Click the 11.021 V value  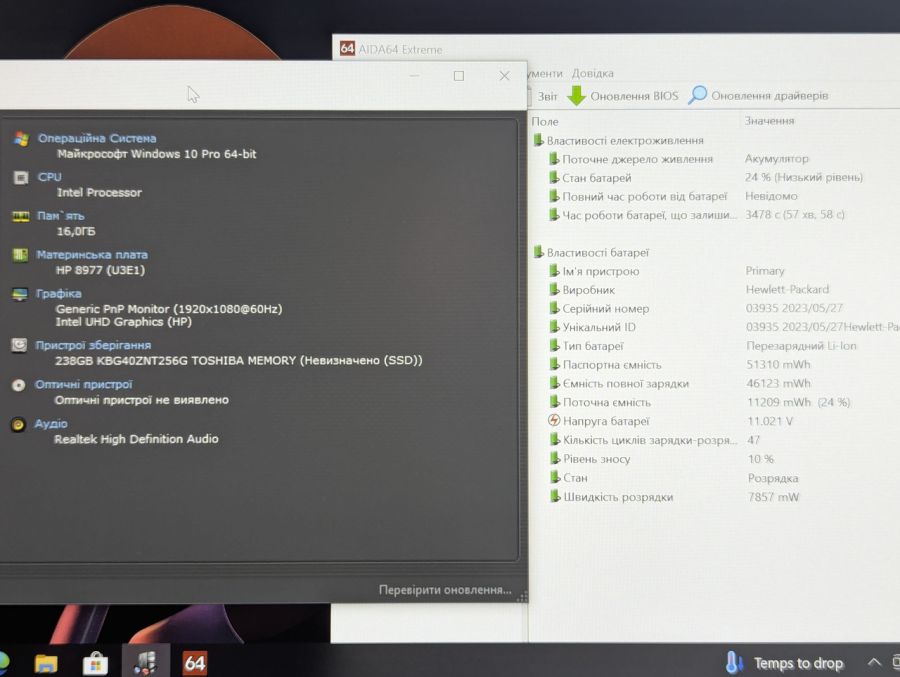pyautogui.click(x=770, y=421)
